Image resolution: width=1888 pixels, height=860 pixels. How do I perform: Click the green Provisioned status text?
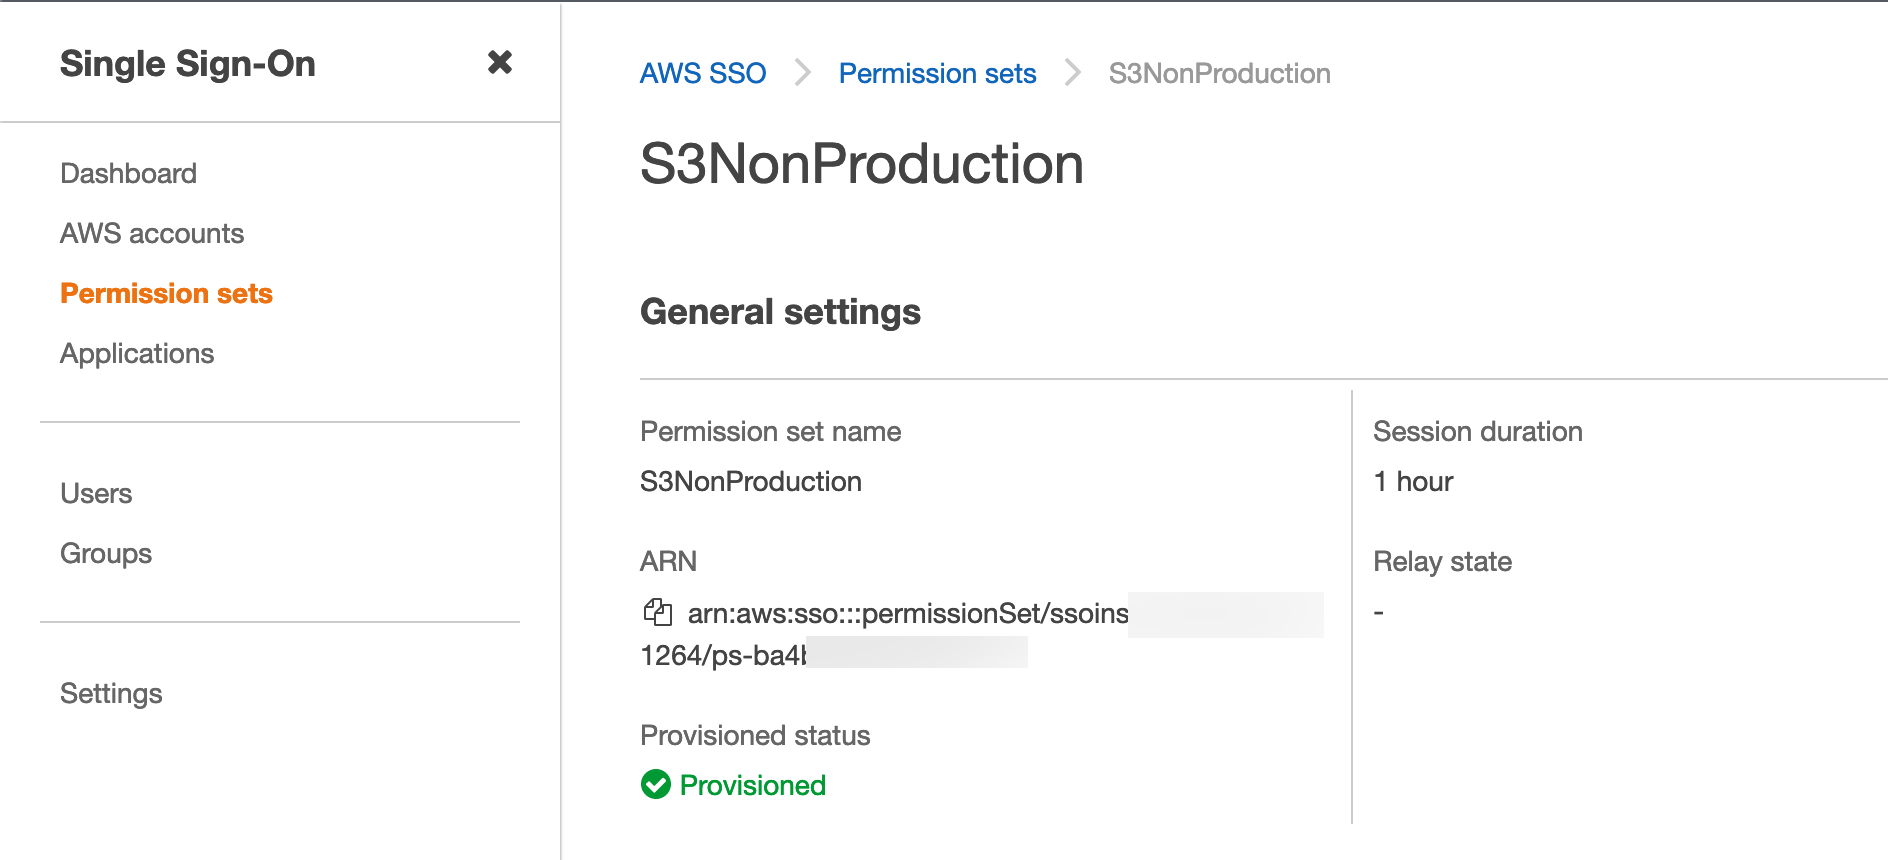[x=752, y=785]
